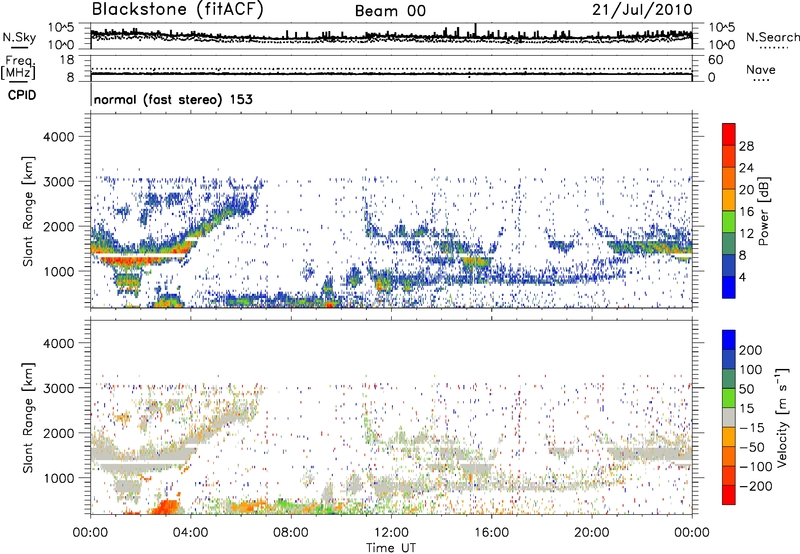The image size is (800, 554).
Task: Click power scale value '28'
Action: click(746, 146)
